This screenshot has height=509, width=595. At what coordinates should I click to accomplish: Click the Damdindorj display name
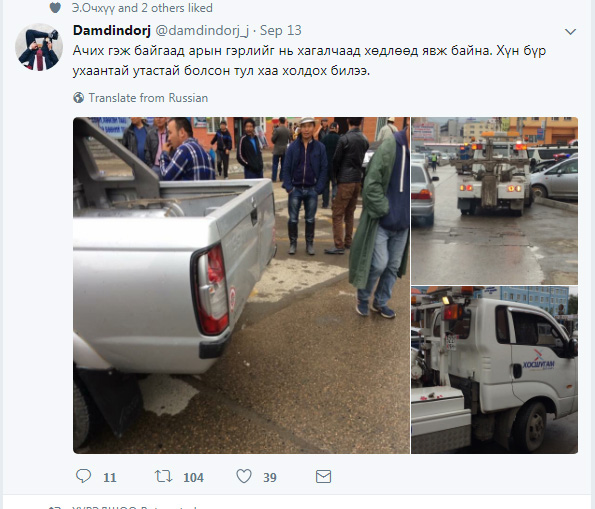[112, 30]
